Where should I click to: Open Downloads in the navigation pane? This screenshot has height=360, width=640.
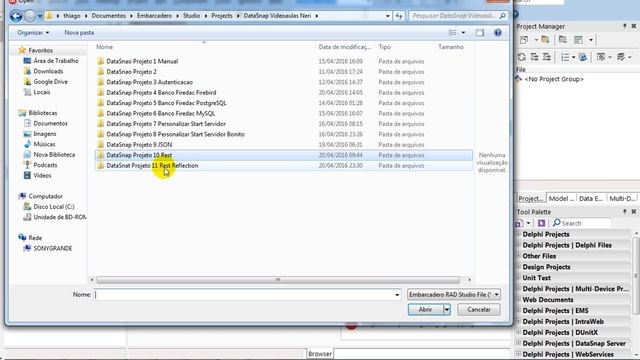click(48, 71)
